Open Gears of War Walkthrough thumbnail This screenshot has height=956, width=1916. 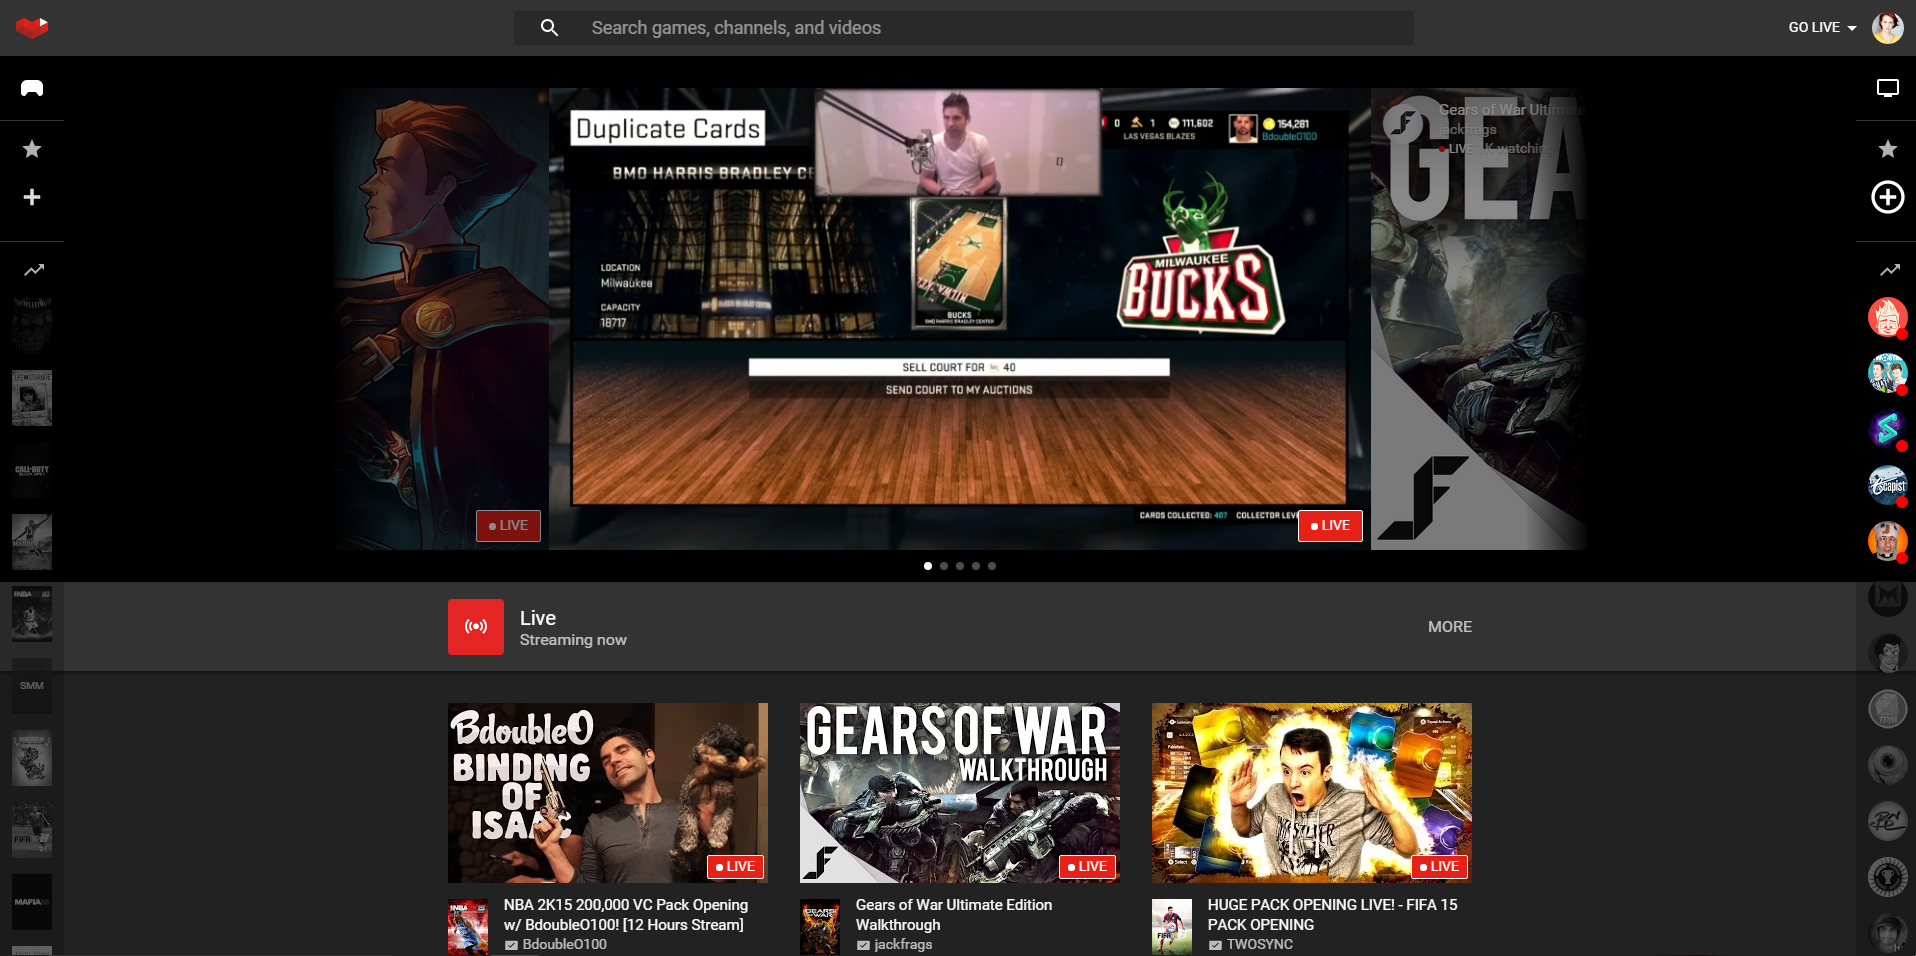tap(960, 793)
